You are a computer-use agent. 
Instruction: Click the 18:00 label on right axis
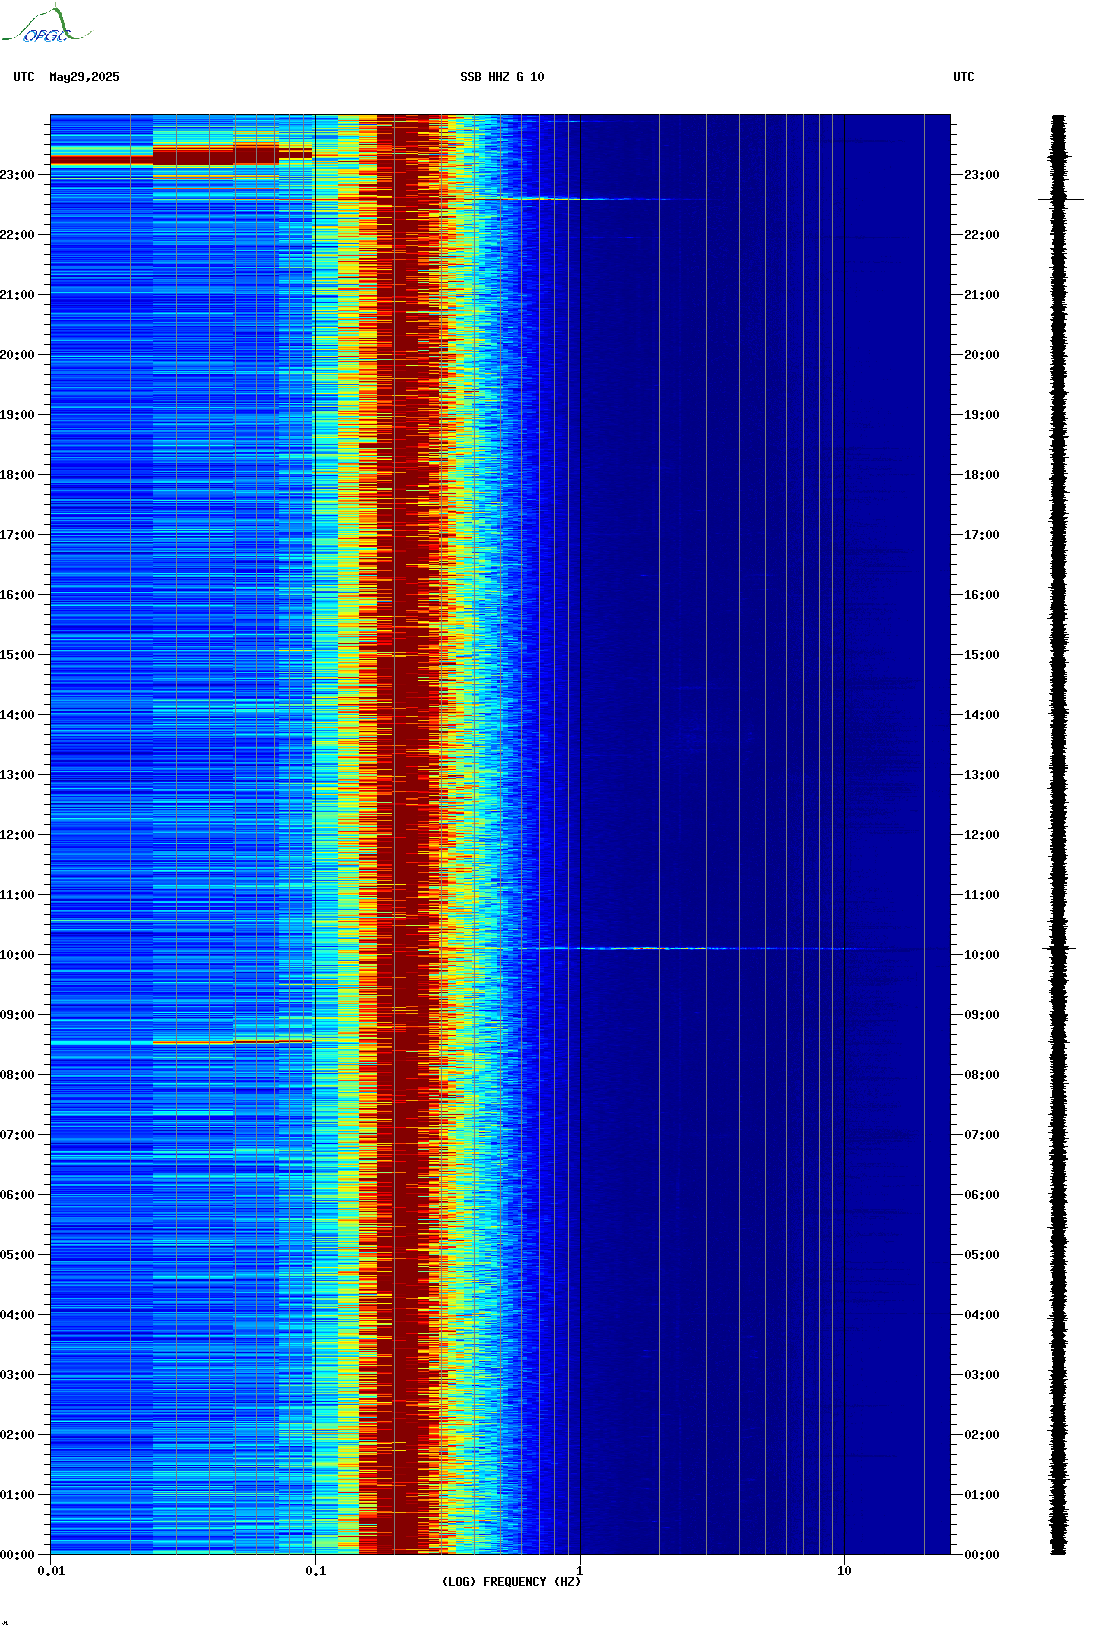point(981,475)
